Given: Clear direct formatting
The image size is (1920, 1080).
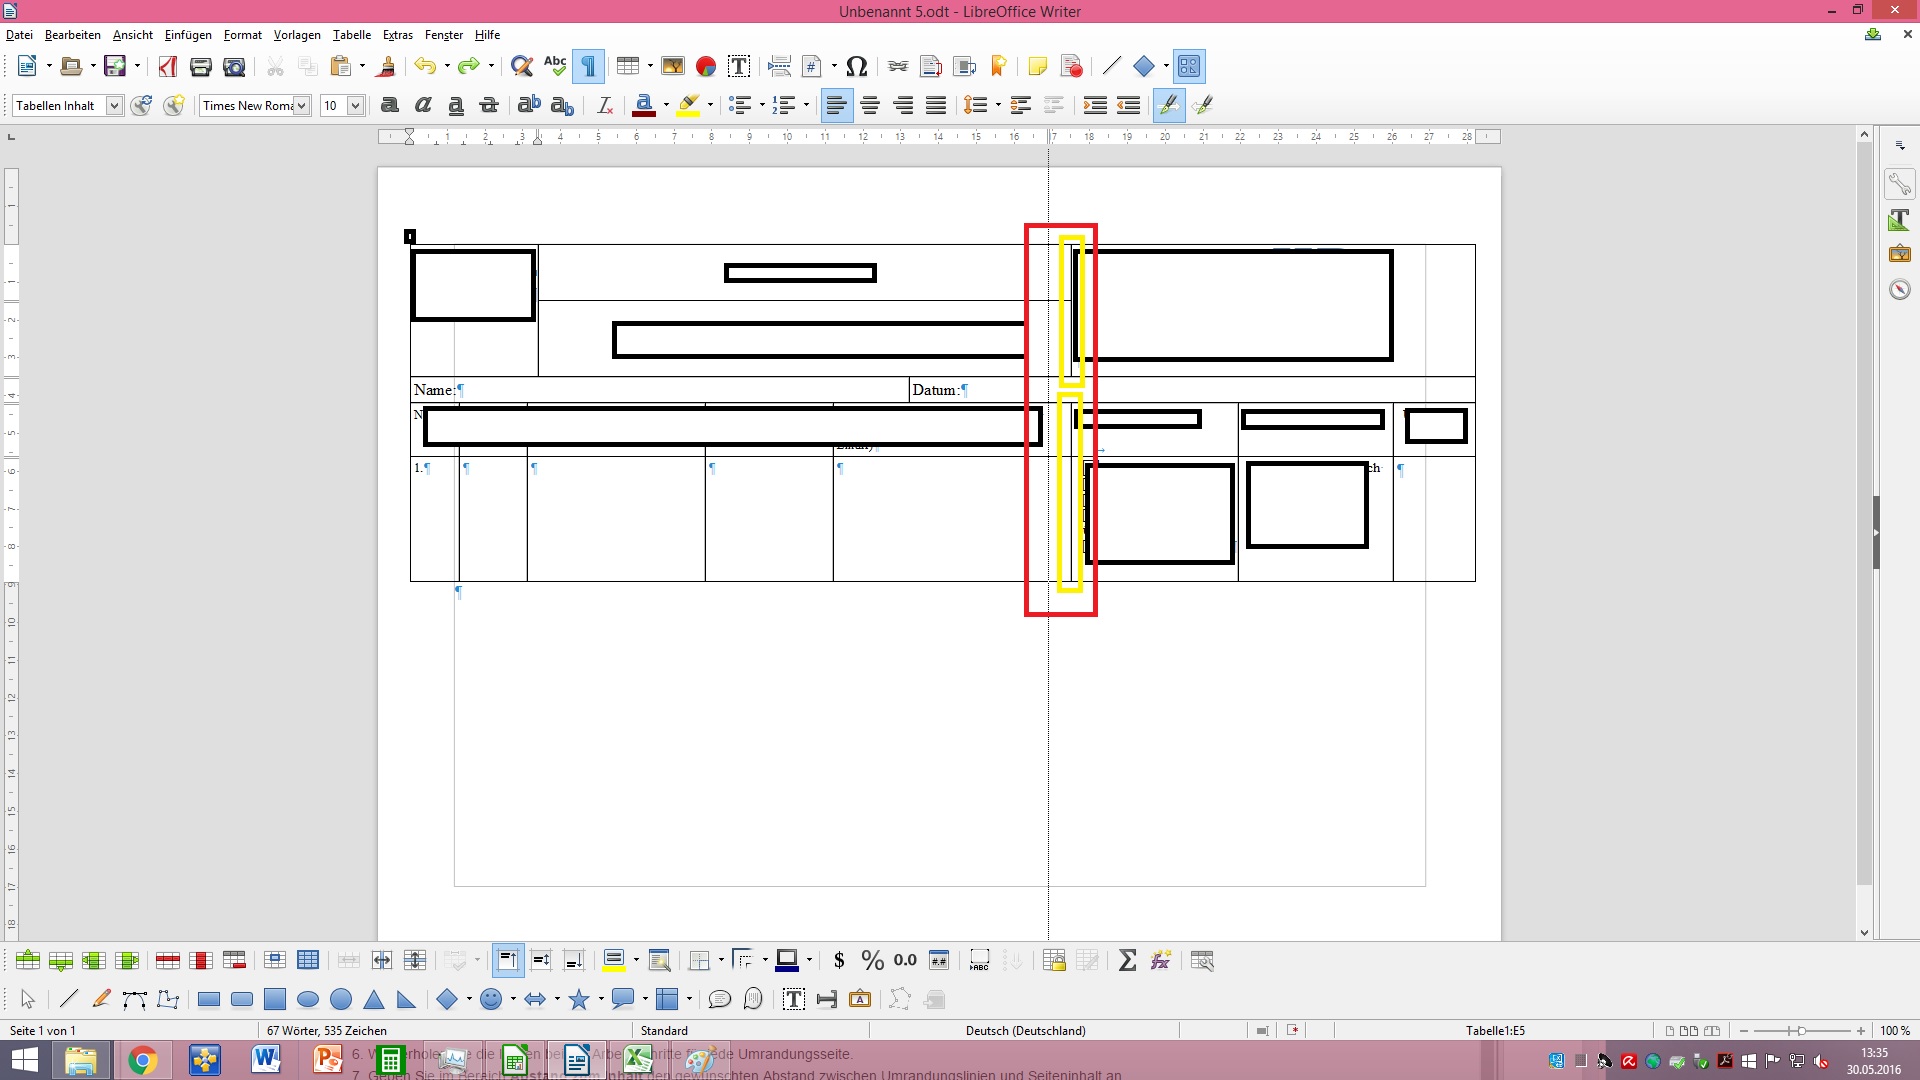Looking at the screenshot, I should [x=605, y=105].
